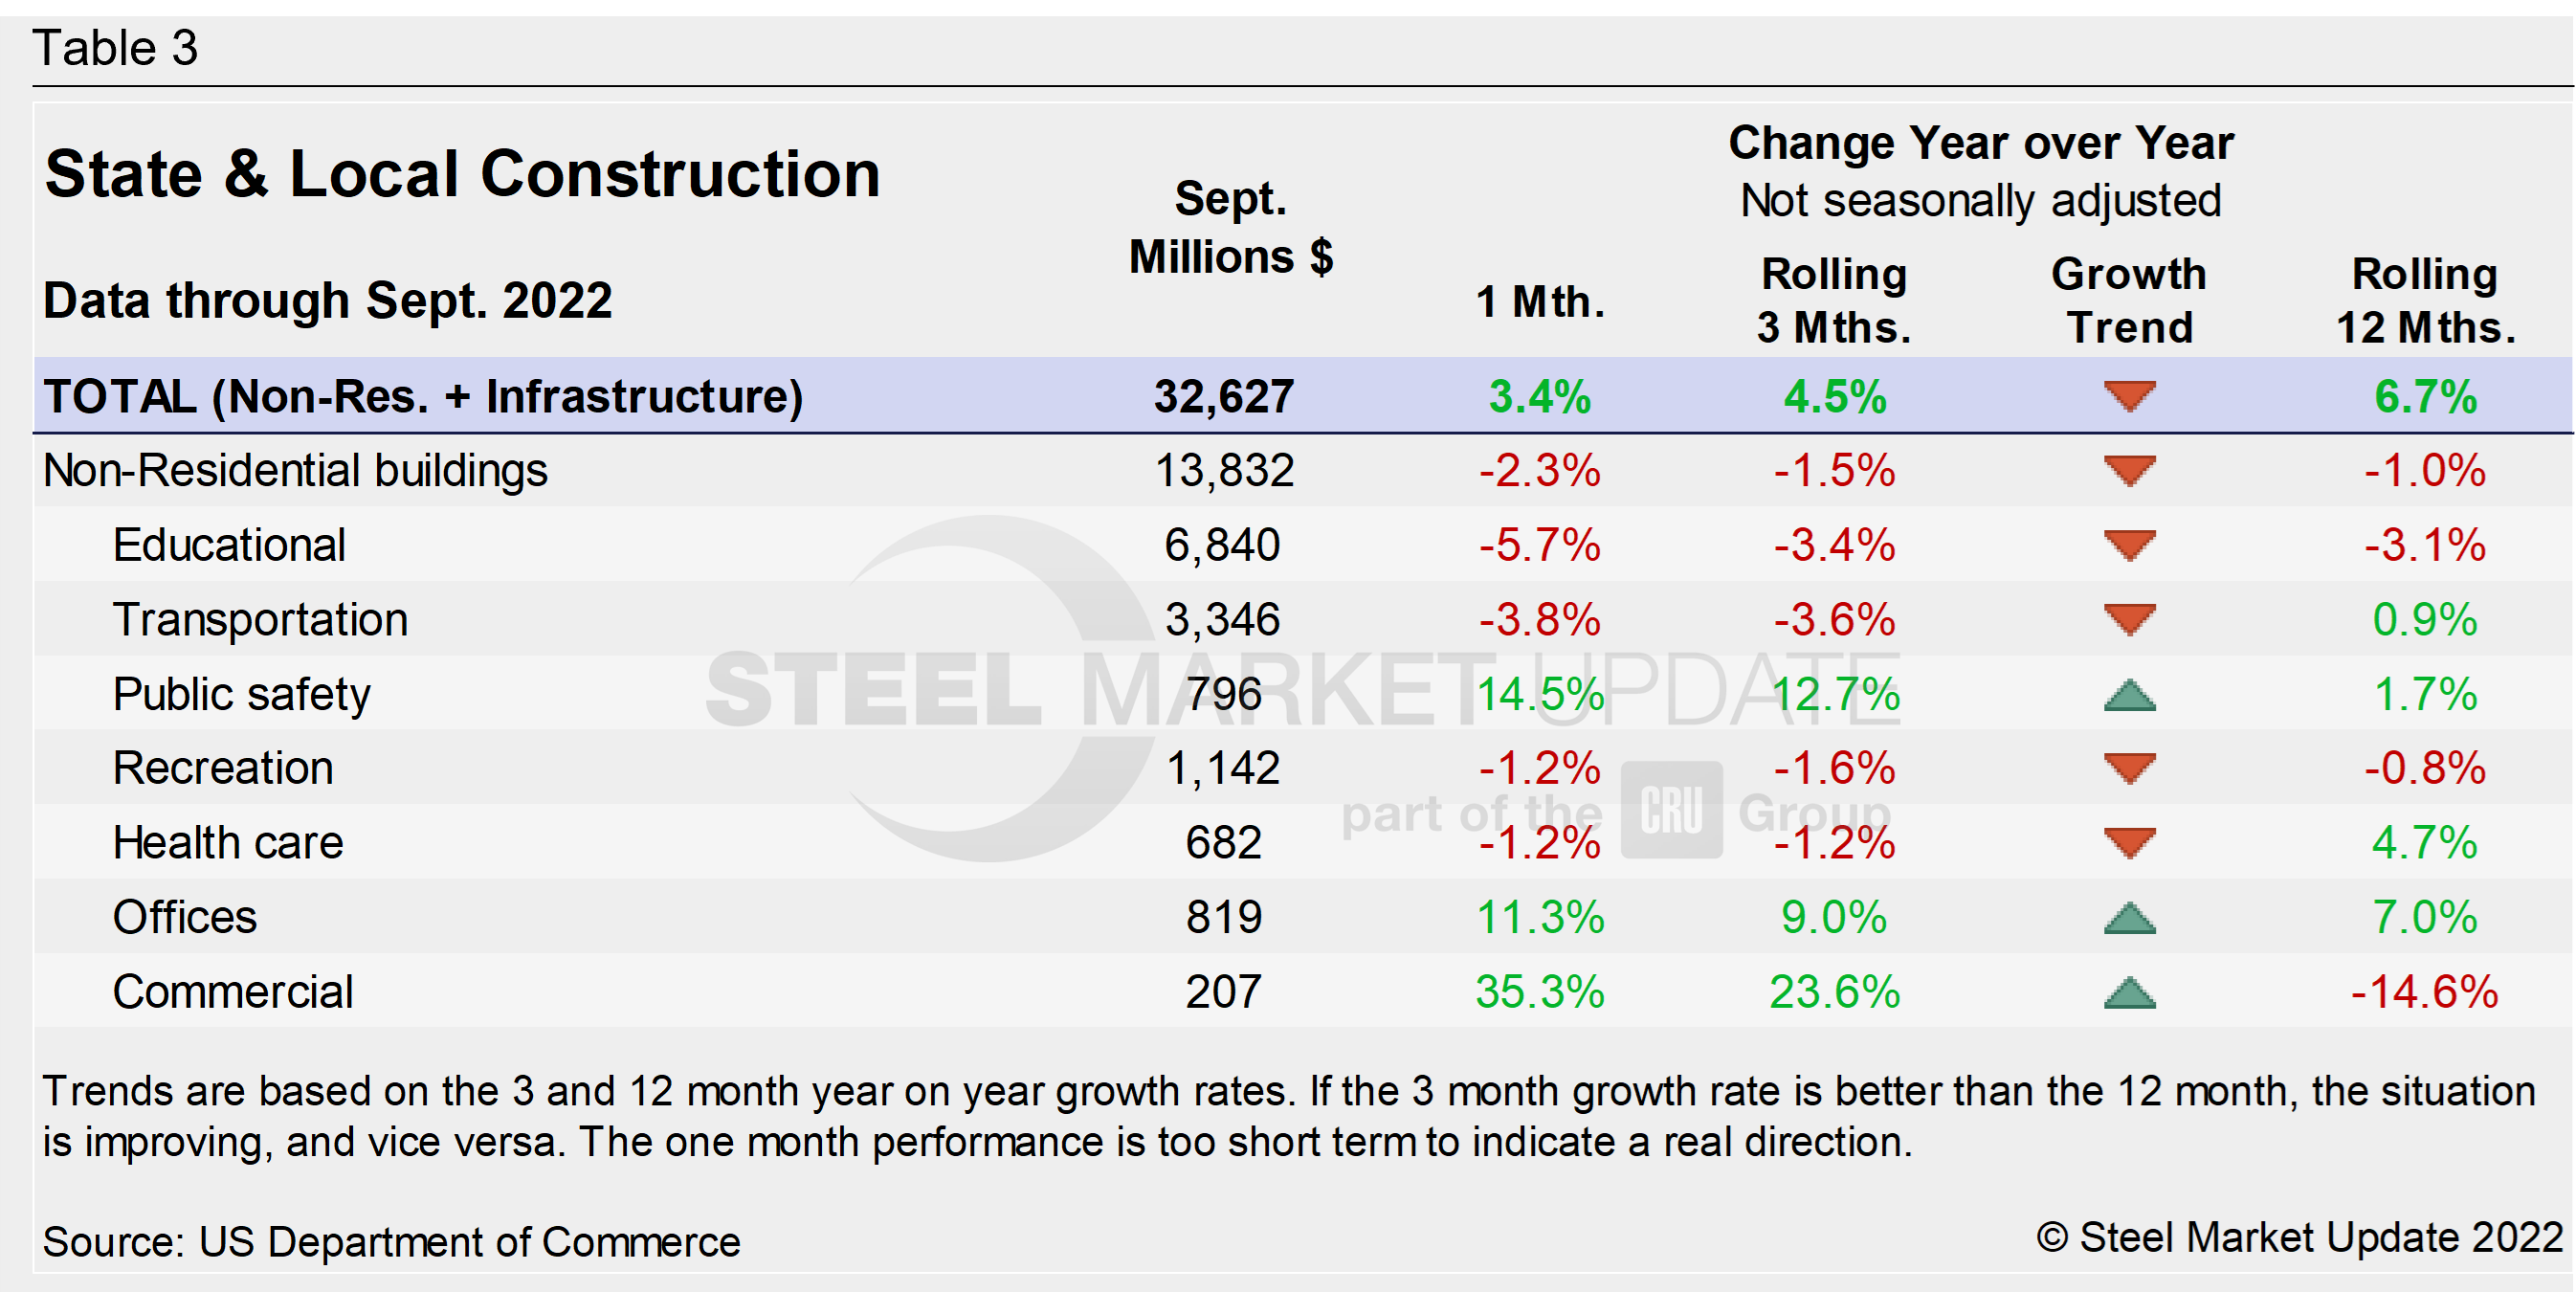Click the CRU logo in the watermark
This screenshot has height=1292, width=2576.
coord(1671,809)
